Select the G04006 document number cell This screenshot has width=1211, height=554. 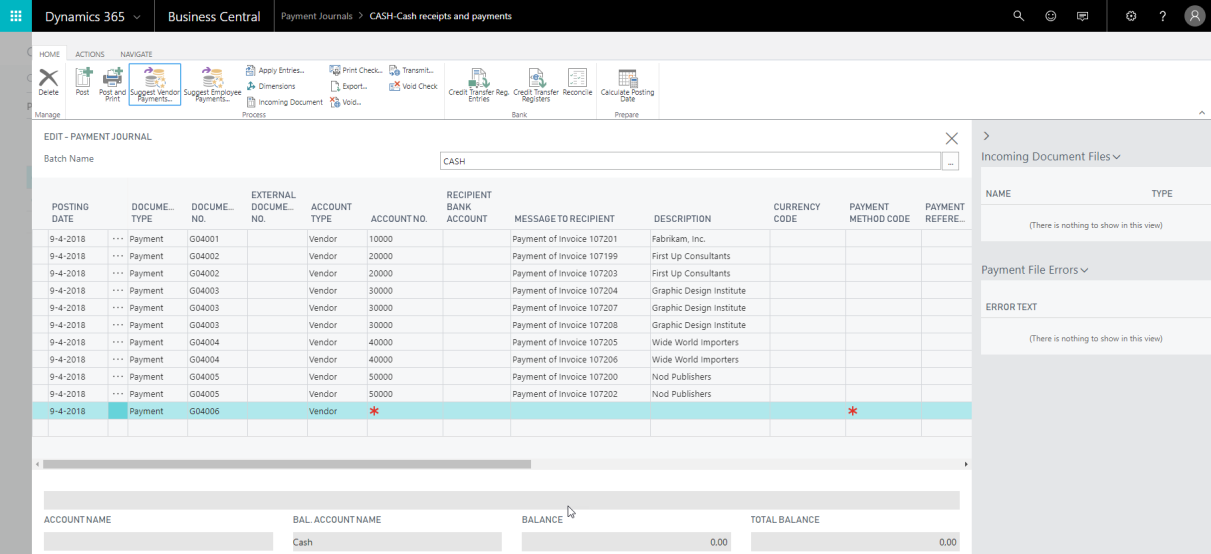tap(217, 411)
